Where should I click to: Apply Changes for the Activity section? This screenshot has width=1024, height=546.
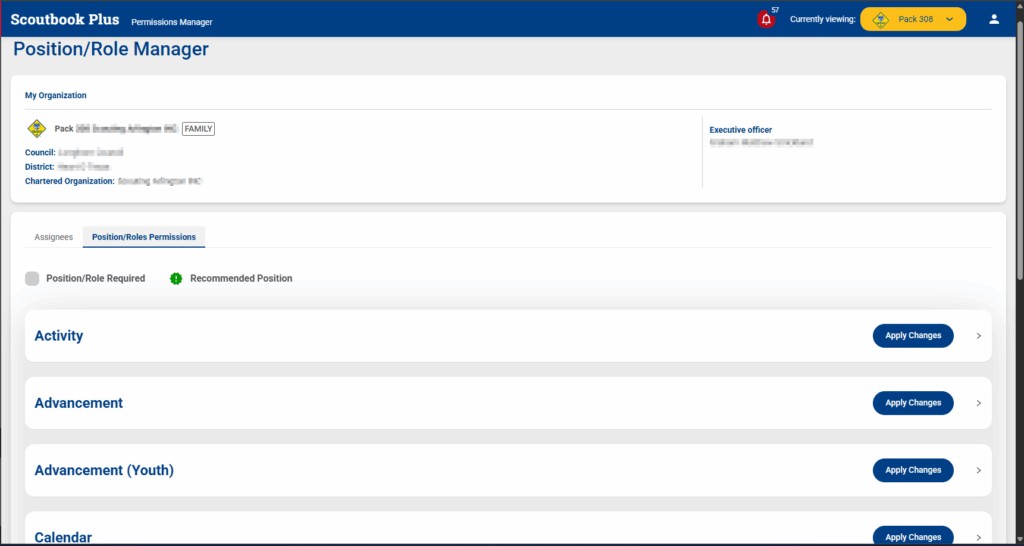[x=913, y=336]
